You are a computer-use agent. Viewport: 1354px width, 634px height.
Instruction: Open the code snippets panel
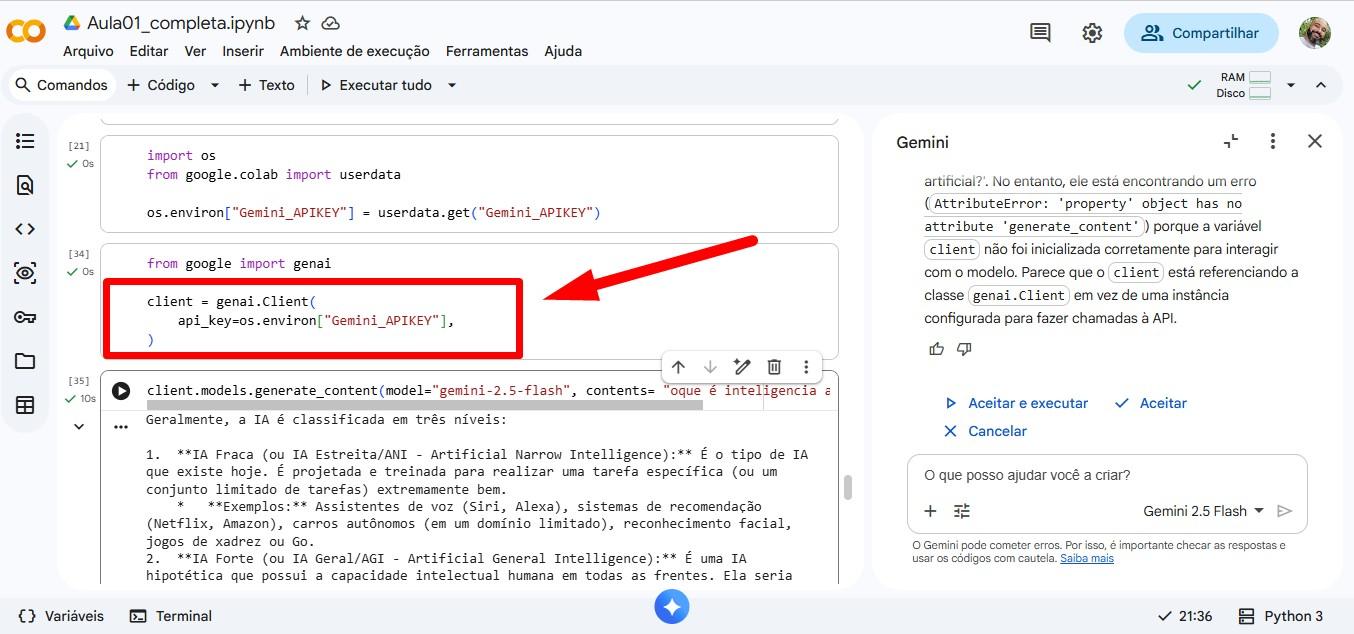point(25,228)
